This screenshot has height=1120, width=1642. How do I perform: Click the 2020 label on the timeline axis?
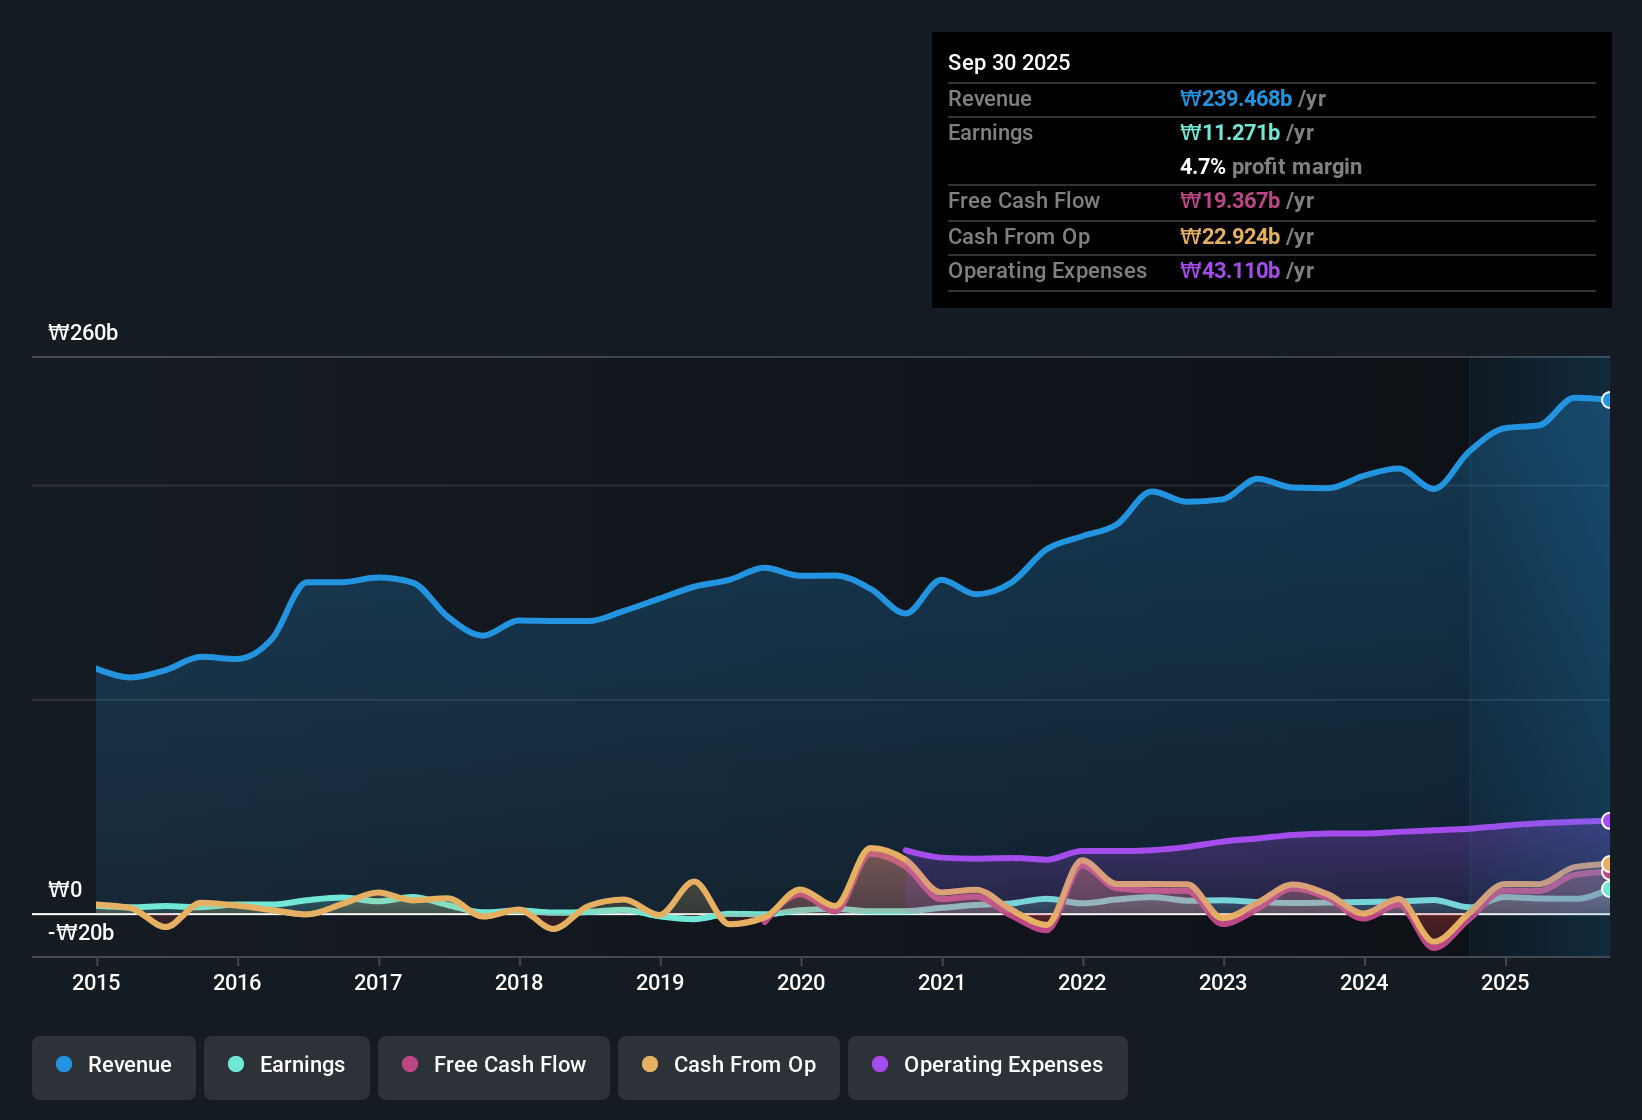[x=801, y=983]
